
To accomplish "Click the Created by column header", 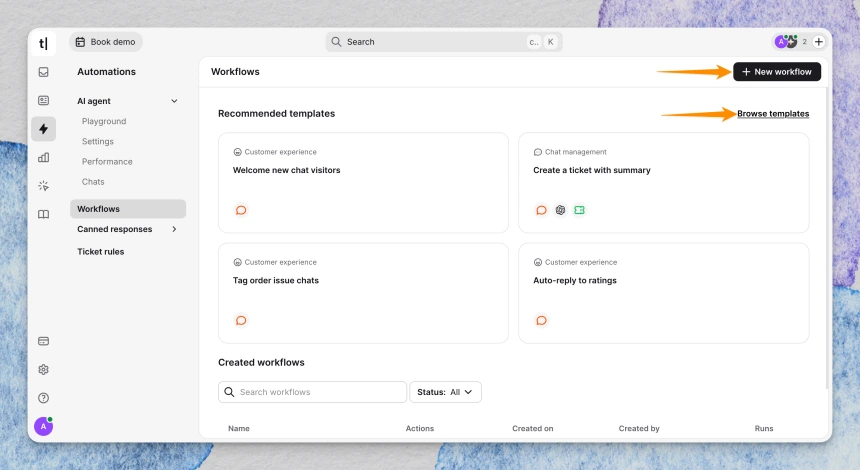I will tap(639, 428).
